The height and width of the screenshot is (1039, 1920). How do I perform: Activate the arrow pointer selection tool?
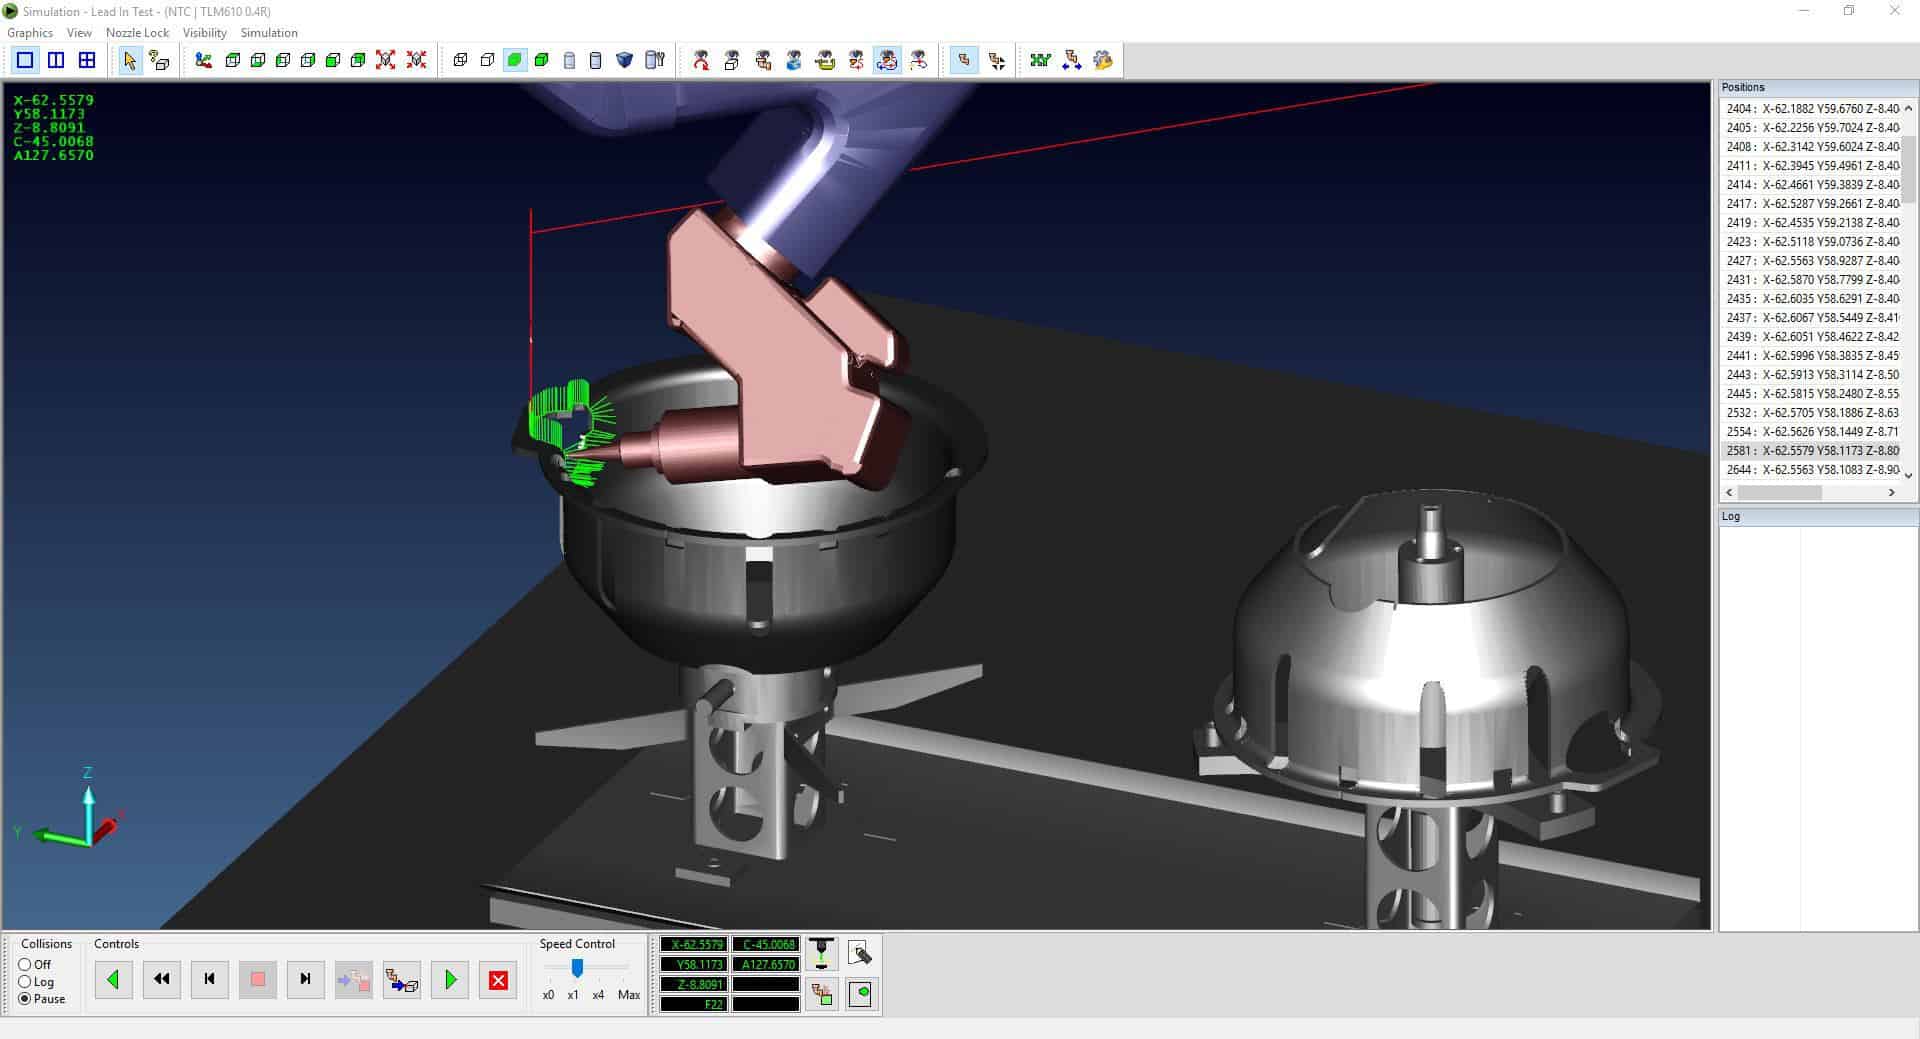click(129, 60)
